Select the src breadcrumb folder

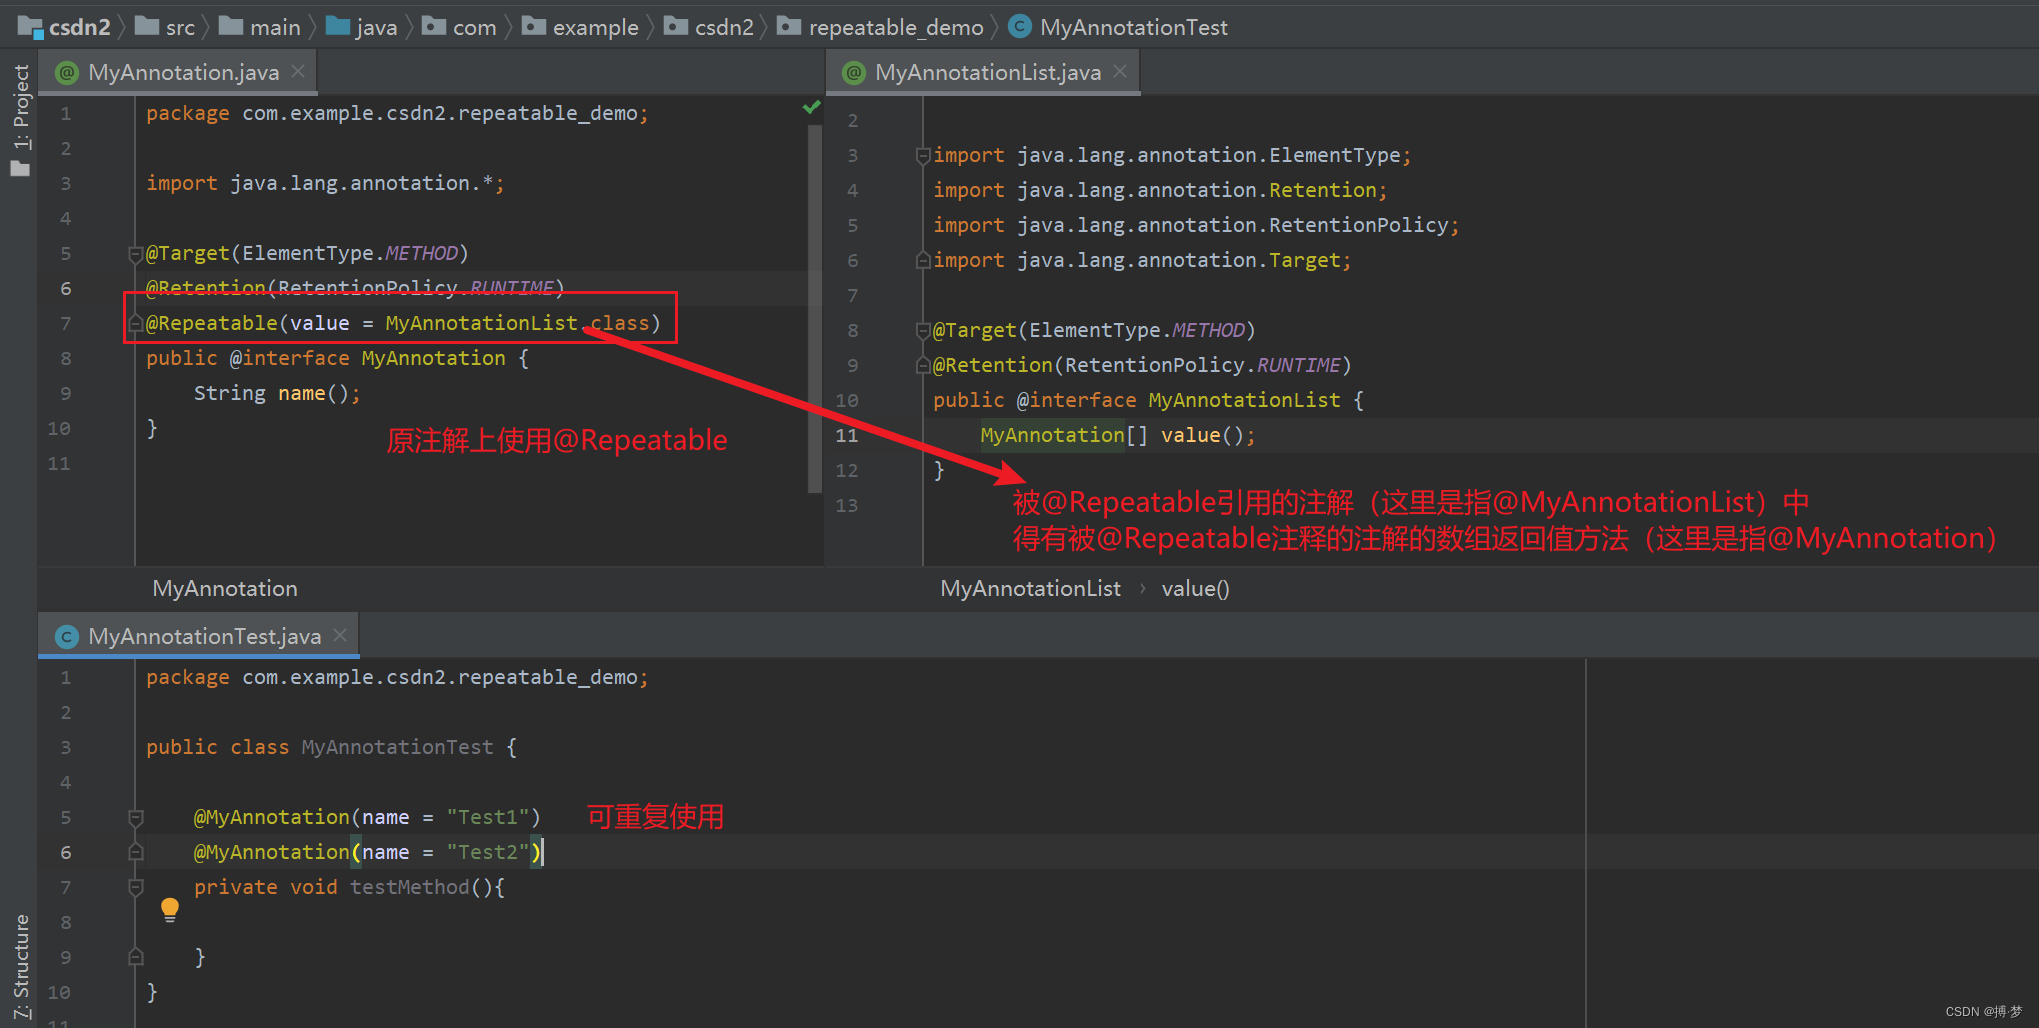165,27
